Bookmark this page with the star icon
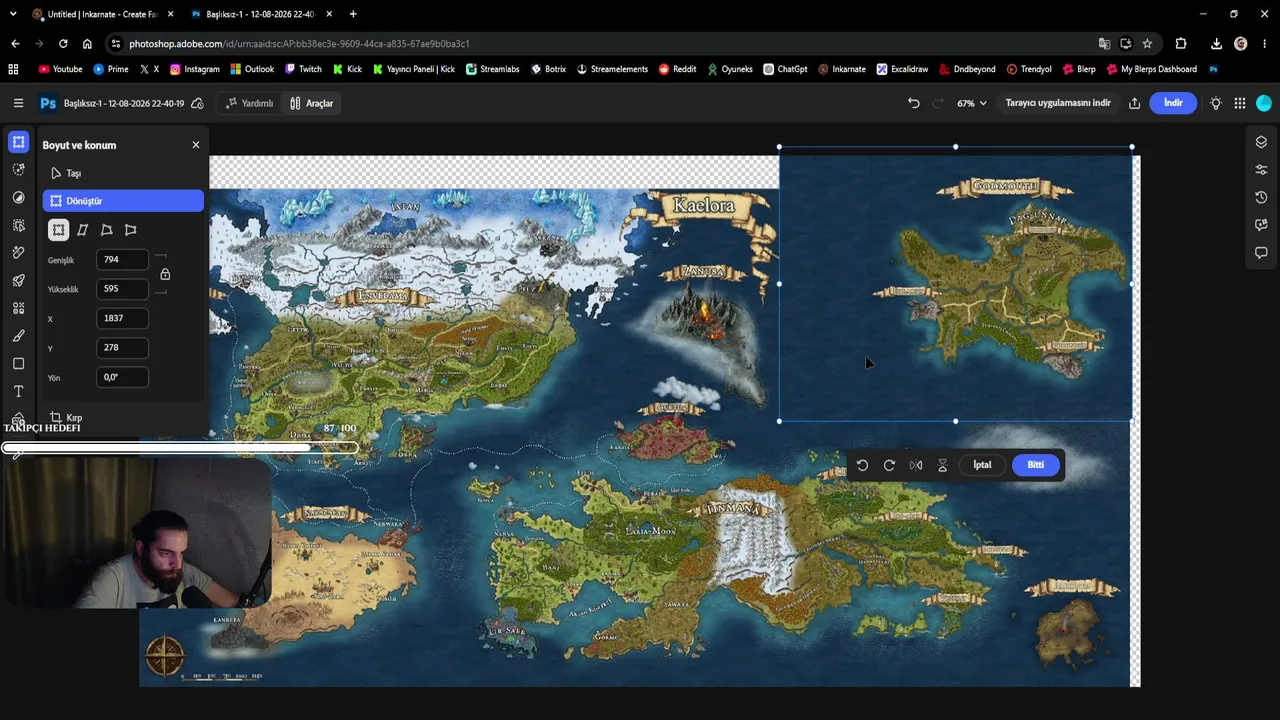1280x720 pixels. (x=1147, y=44)
